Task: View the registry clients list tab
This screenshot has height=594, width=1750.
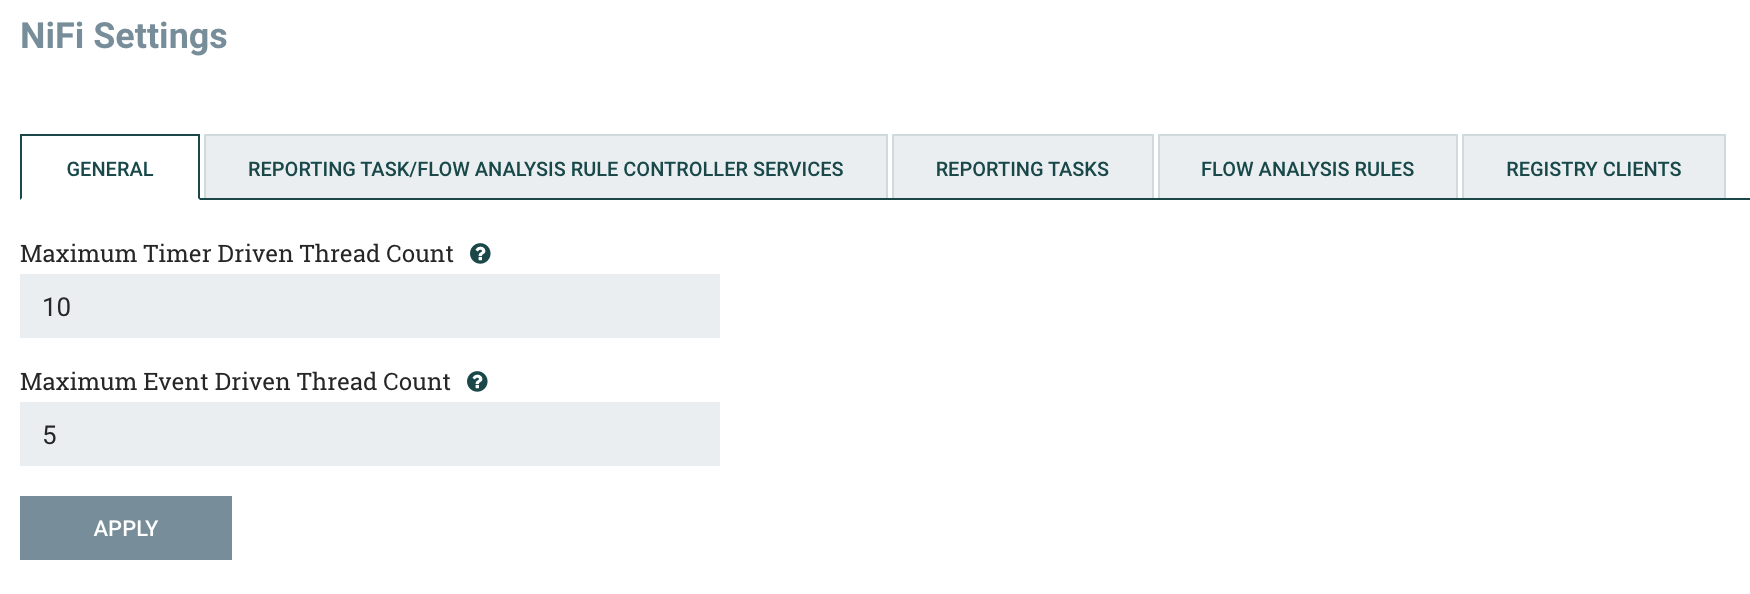Action: click(x=1593, y=168)
